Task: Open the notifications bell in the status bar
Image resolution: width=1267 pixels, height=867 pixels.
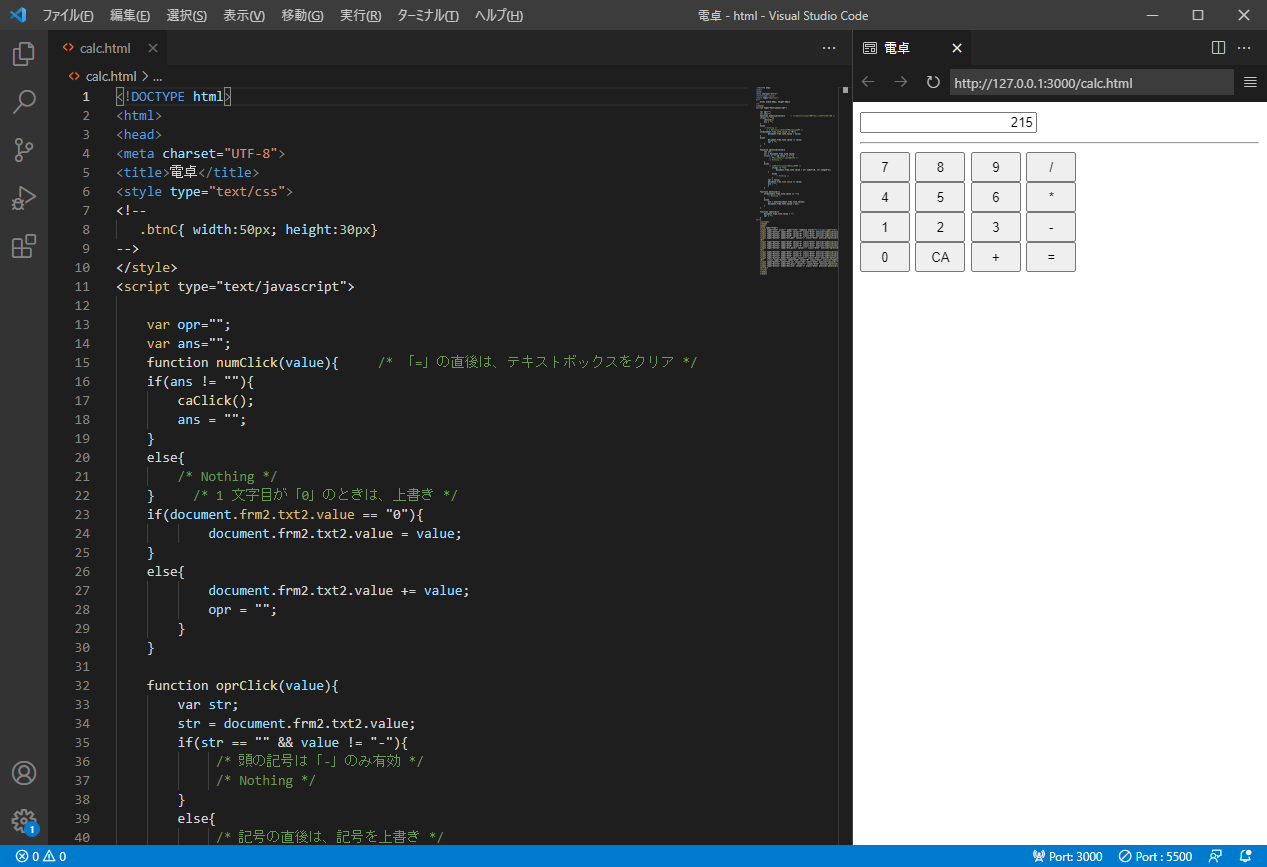Action: [1243, 856]
